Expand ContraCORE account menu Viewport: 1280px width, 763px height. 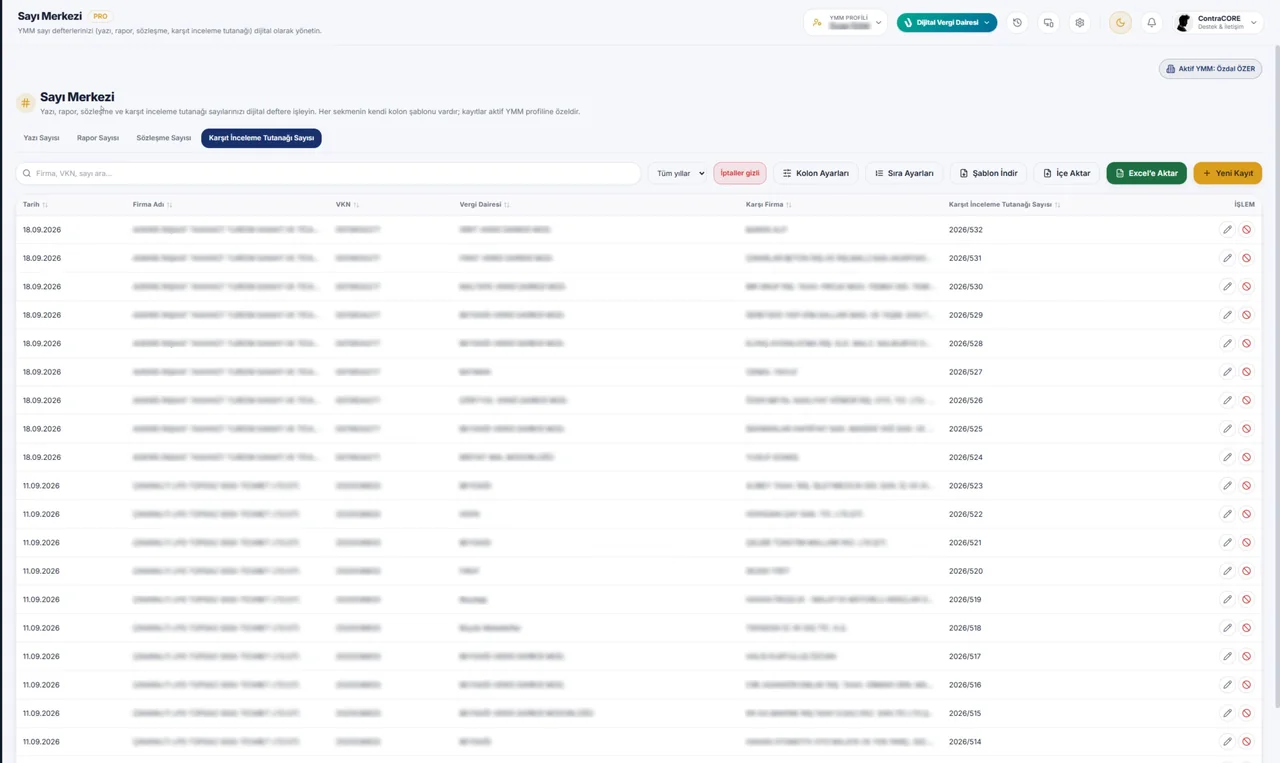[1218, 22]
